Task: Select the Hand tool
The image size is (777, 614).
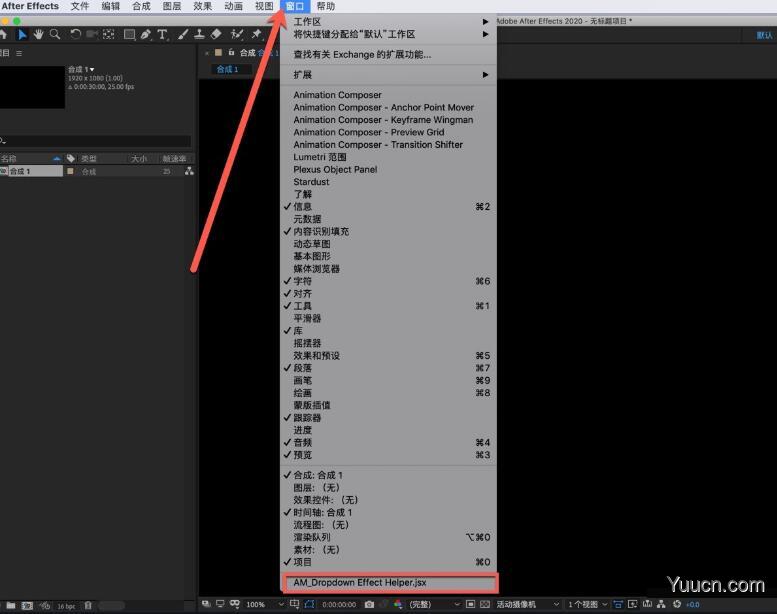Action: coord(38,35)
